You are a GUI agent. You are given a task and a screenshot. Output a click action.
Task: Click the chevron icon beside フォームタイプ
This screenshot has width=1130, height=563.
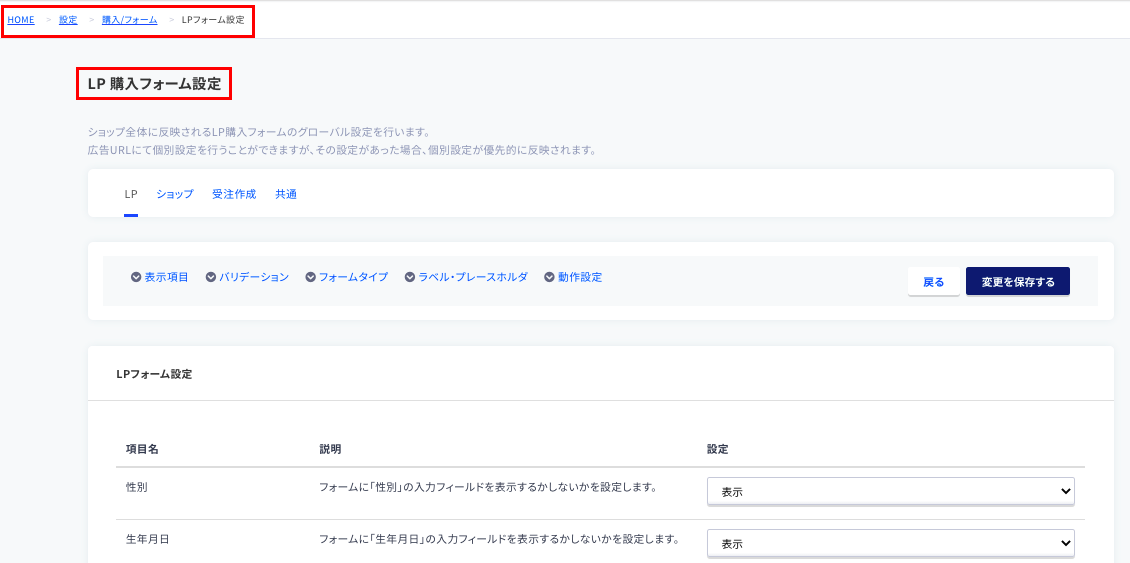(x=311, y=278)
